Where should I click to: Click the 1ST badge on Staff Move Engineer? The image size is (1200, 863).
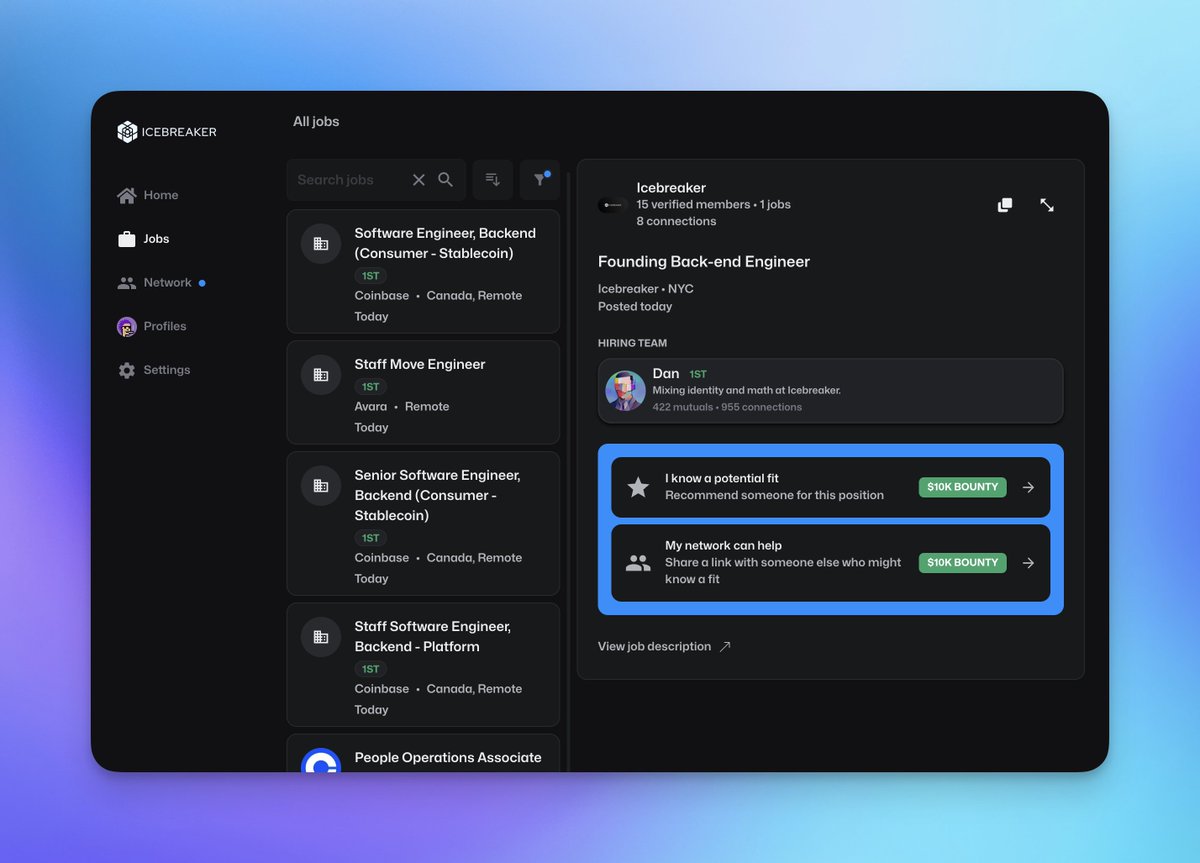tap(371, 386)
